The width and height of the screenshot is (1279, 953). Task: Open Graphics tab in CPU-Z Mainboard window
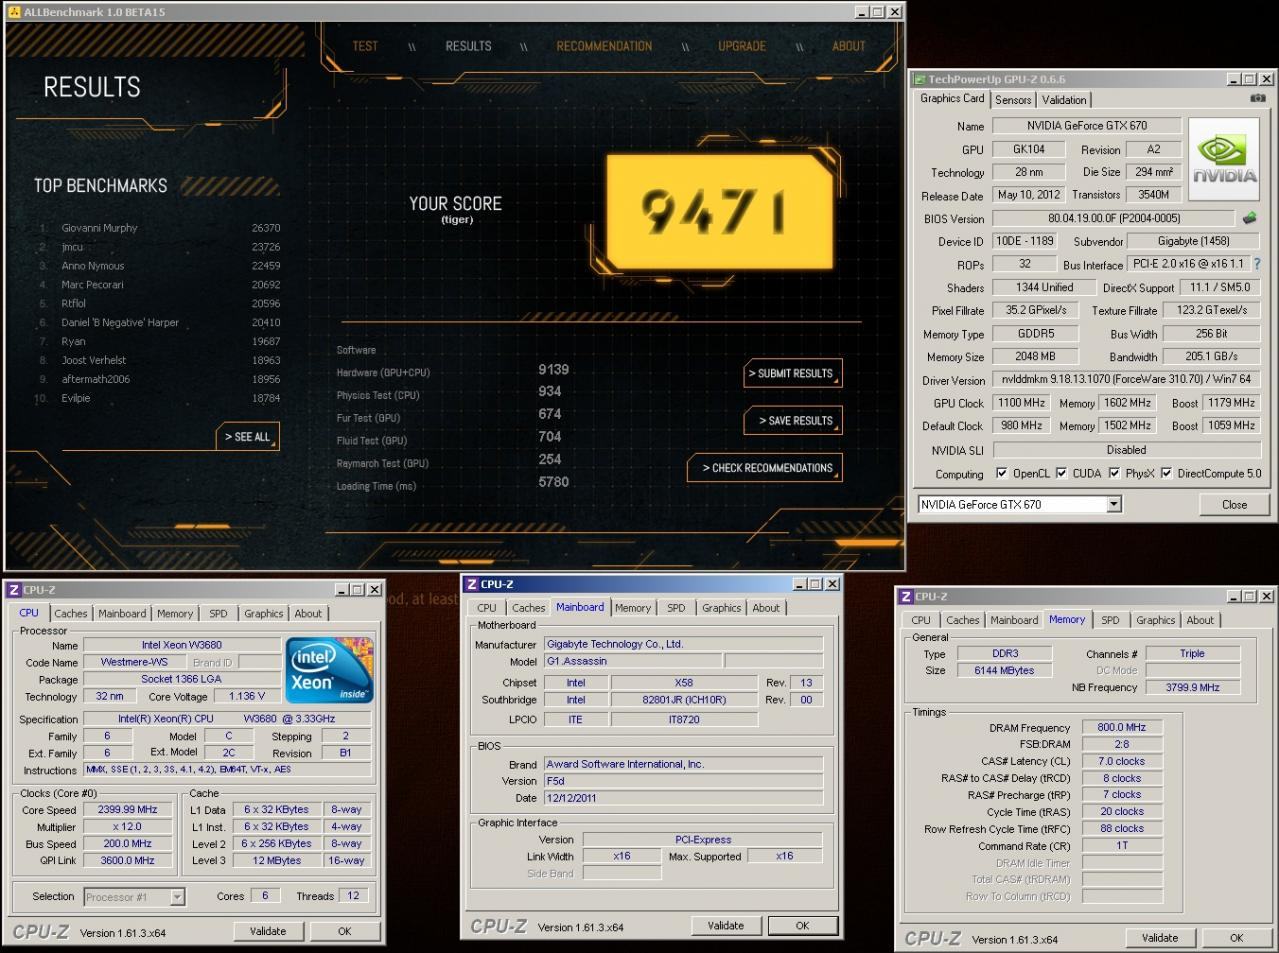click(721, 608)
